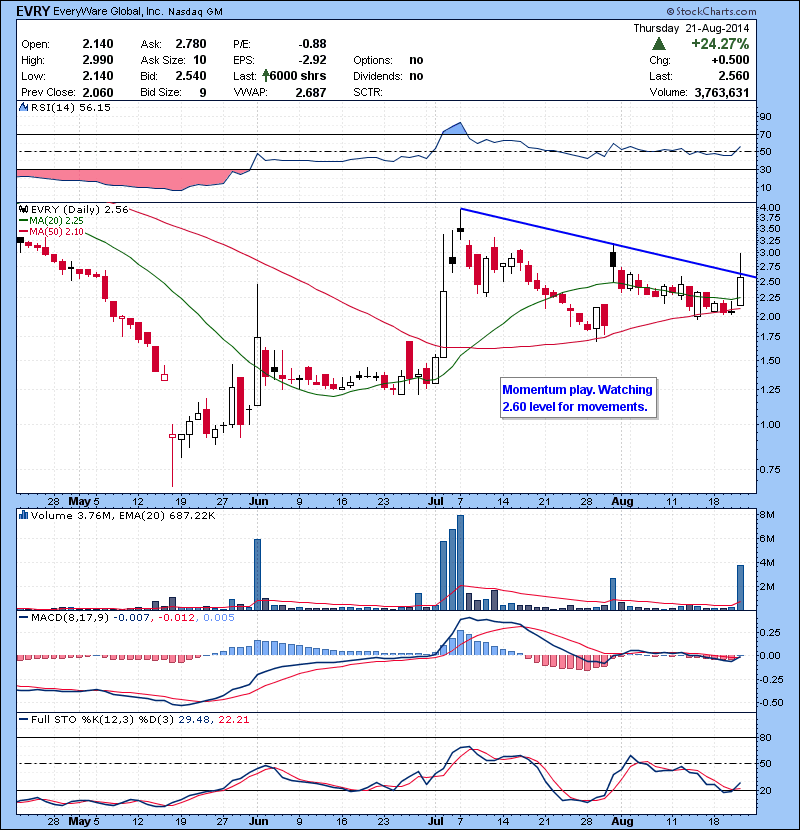
Task: Click the Ask Size value 10
Action: pyautogui.click(x=200, y=60)
